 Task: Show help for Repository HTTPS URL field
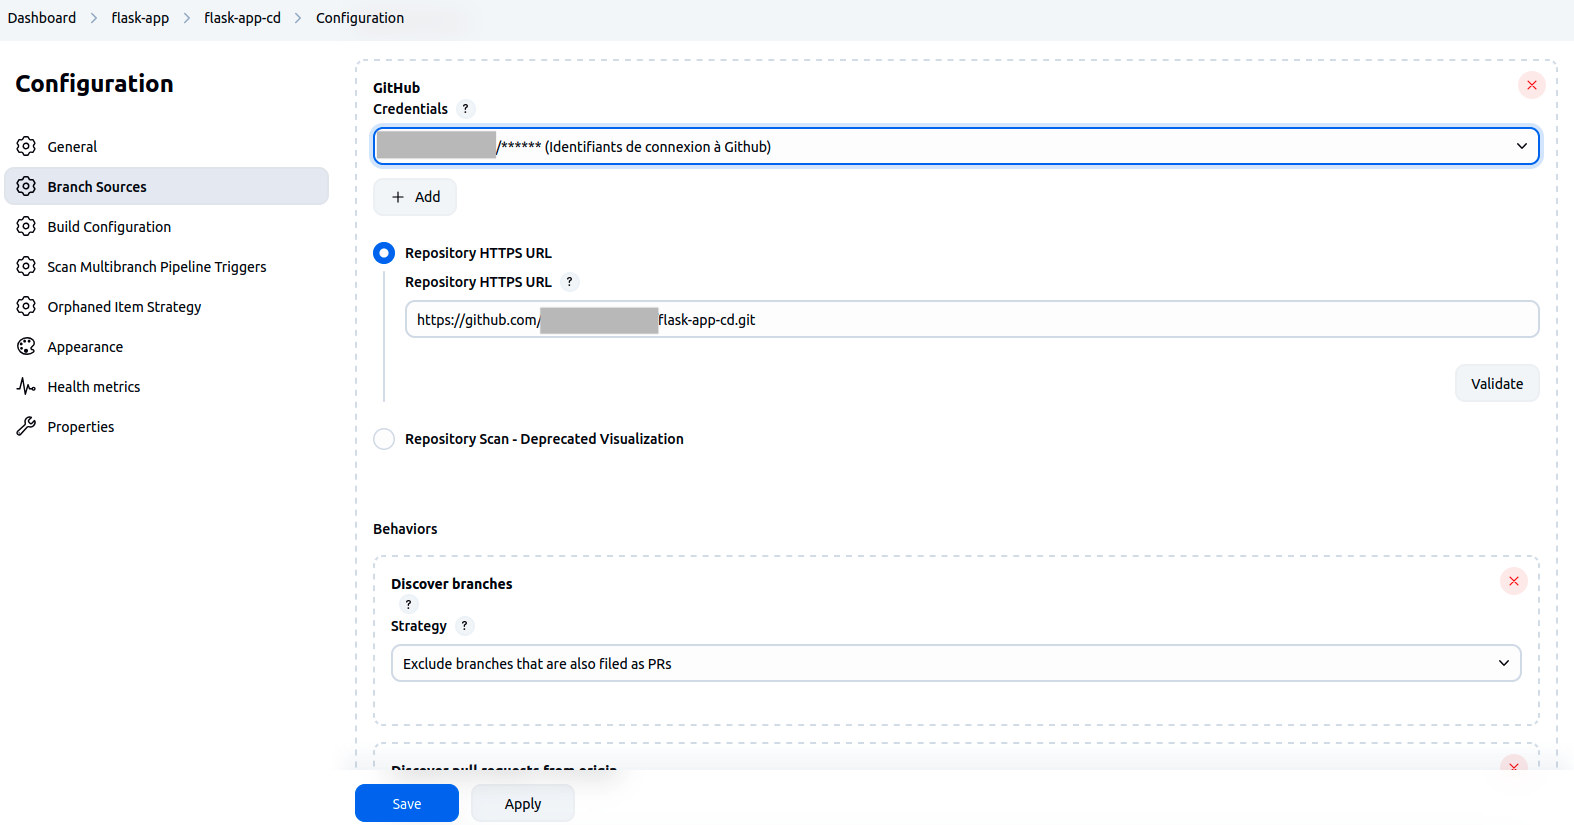569,282
